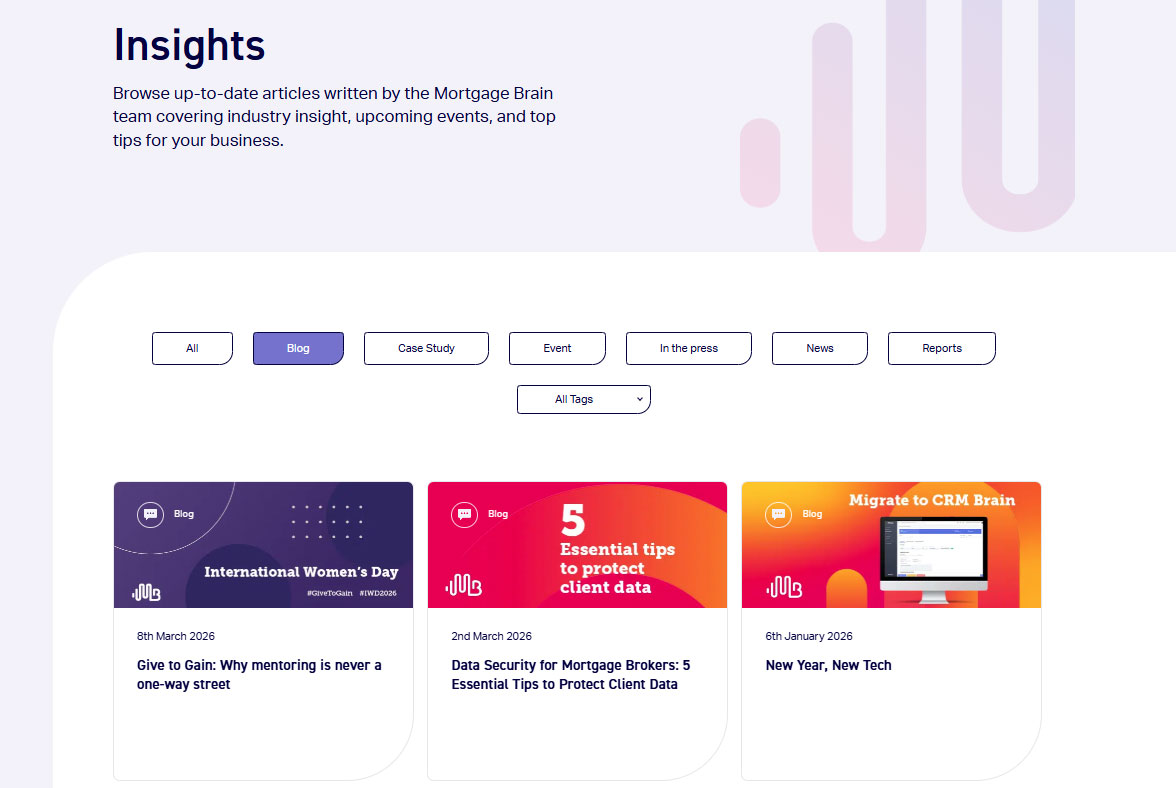Click the In the press filter

pos(688,348)
